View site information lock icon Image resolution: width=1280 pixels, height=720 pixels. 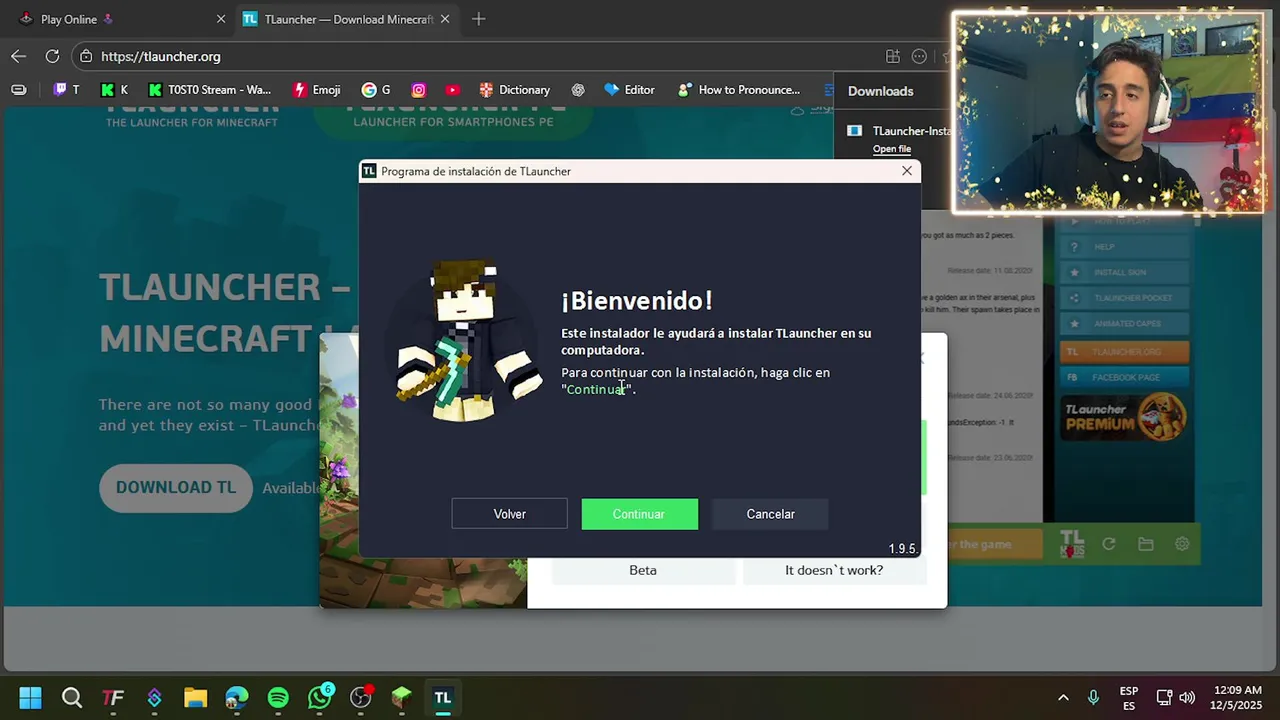86,56
